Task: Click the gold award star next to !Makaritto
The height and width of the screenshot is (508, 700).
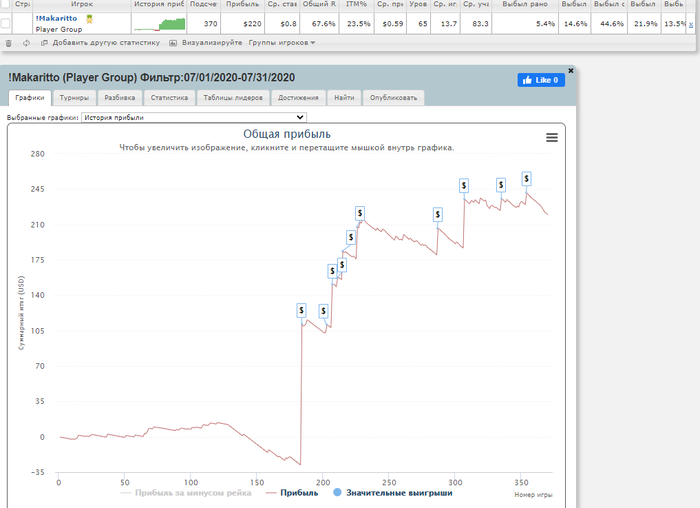Action: point(89,19)
